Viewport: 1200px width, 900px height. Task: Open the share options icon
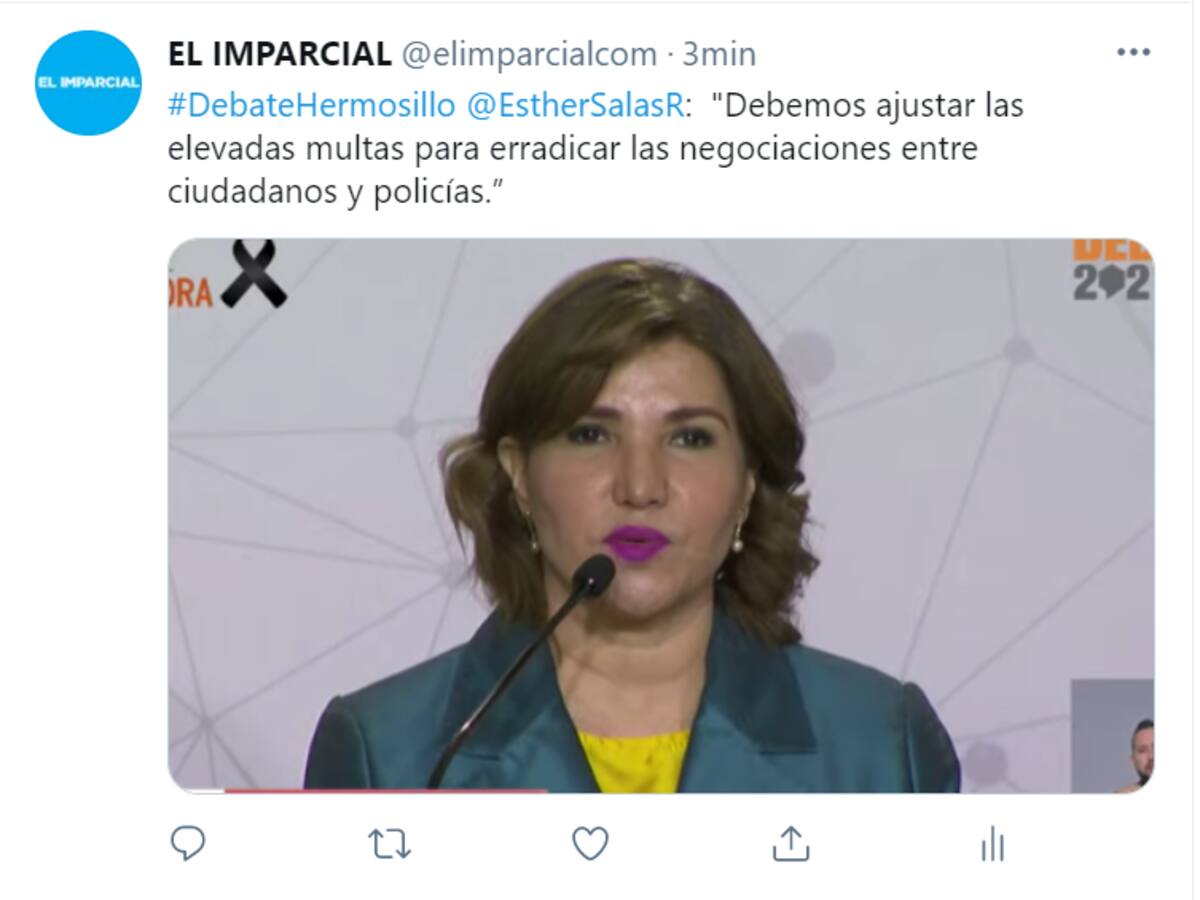(791, 845)
